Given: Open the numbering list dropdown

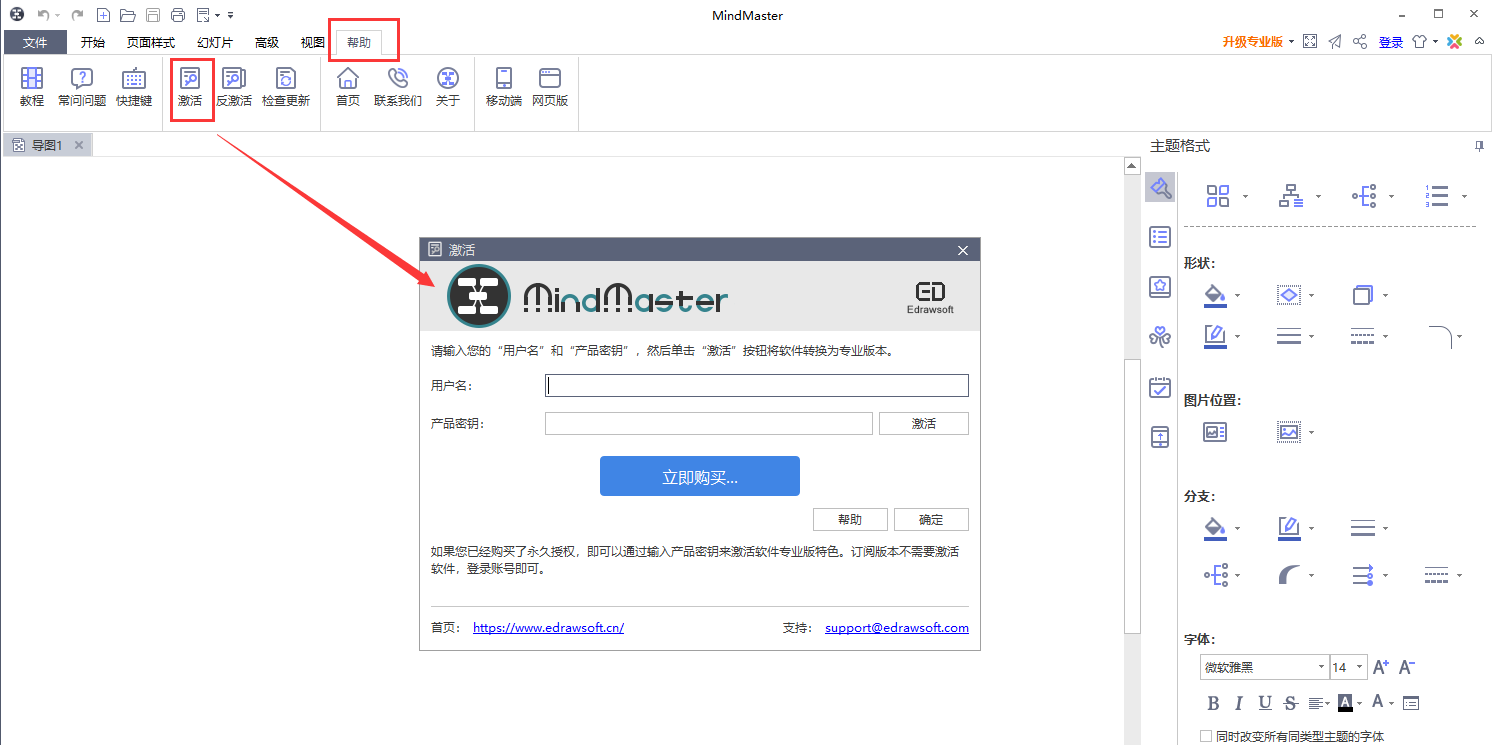Looking at the screenshot, I should pos(1464,196).
